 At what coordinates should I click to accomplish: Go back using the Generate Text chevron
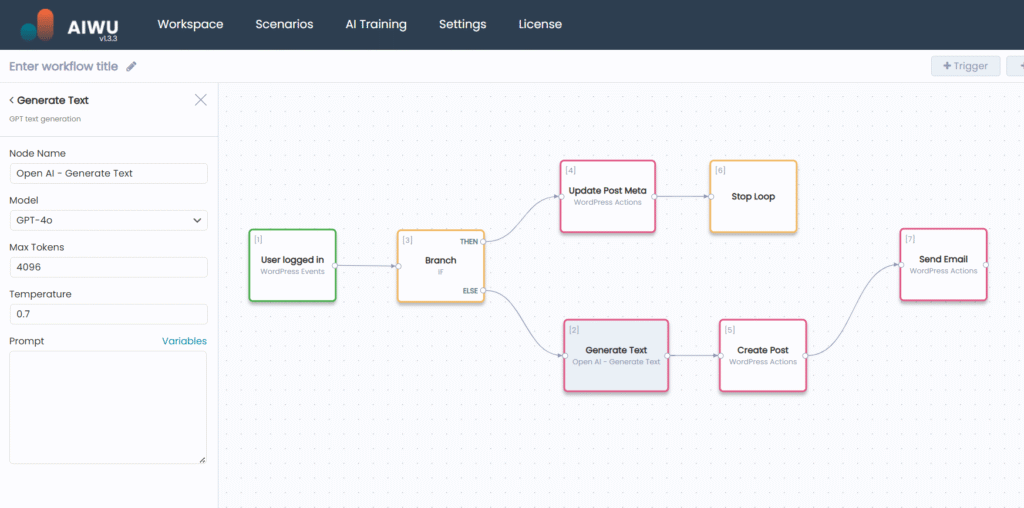tap(12, 100)
